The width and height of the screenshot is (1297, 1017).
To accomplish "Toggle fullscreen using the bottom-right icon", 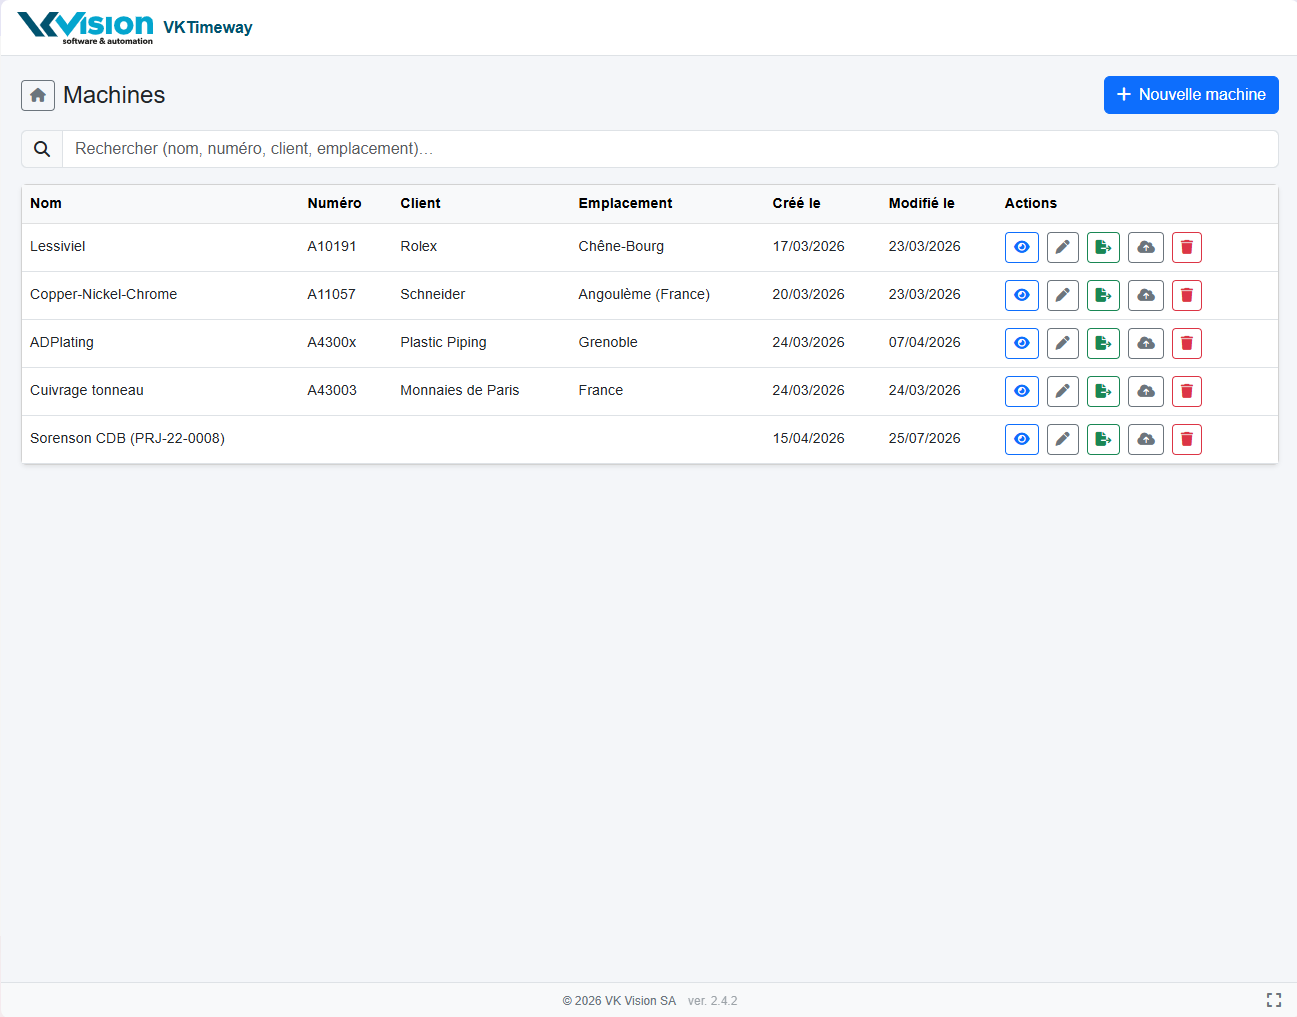I will (x=1274, y=1000).
